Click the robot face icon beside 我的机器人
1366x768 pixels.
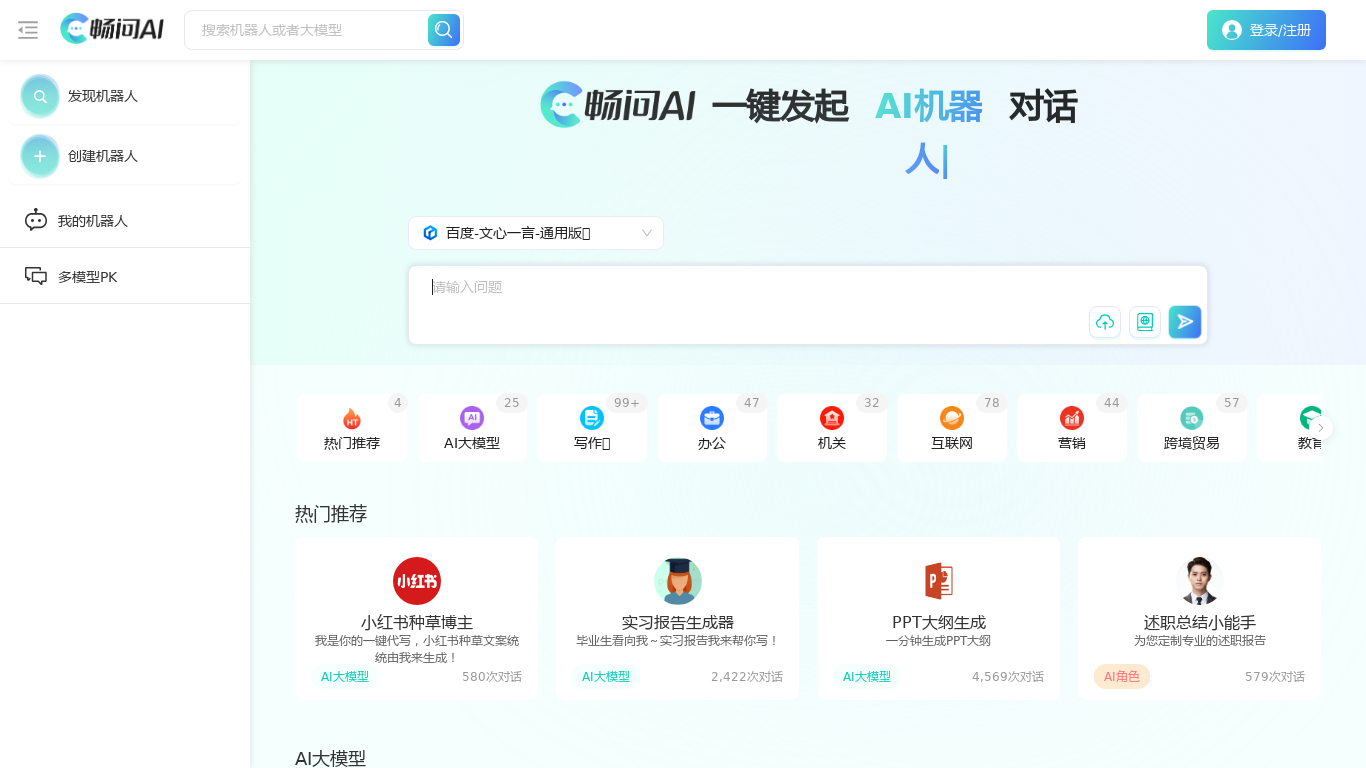pyautogui.click(x=36, y=220)
